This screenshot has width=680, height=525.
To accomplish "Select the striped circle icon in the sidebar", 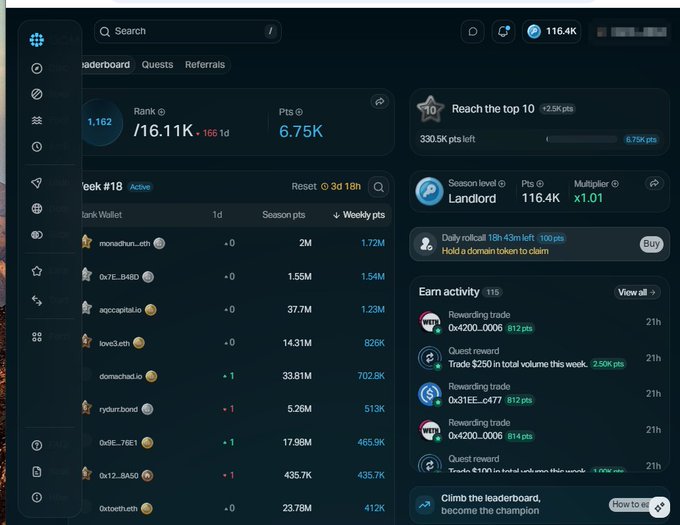I will [x=37, y=94].
